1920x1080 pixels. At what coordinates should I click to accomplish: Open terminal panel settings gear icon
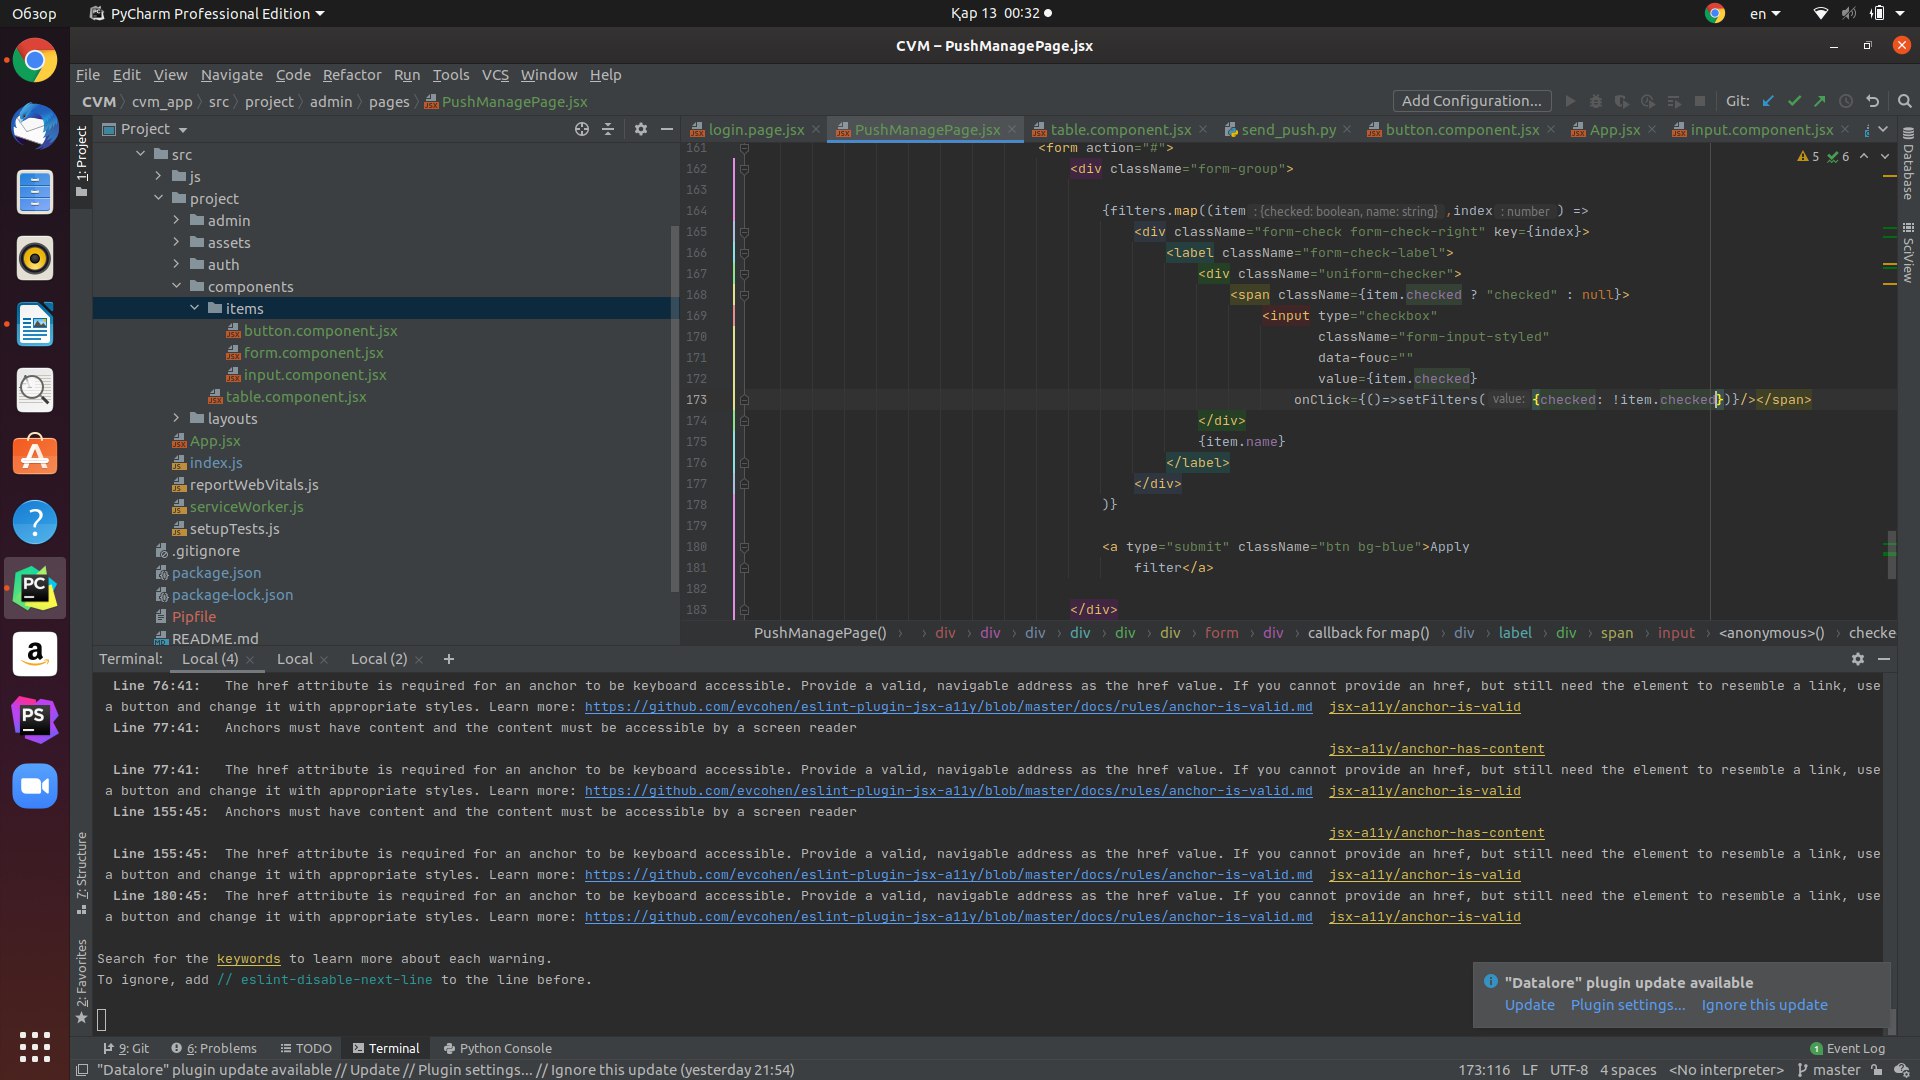pyautogui.click(x=1857, y=659)
